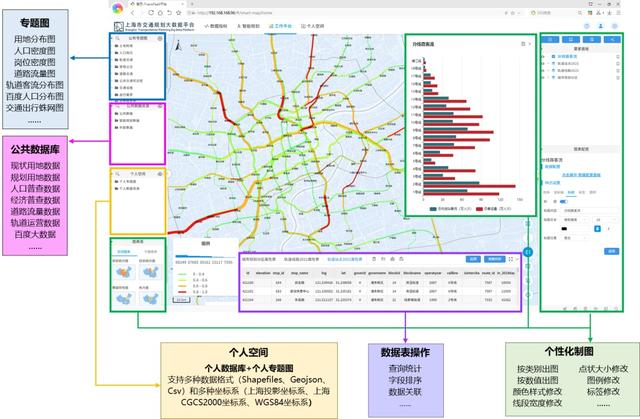Select the first tab in the attribute table panel
Screen dimensions: 640x419
coord(258,259)
